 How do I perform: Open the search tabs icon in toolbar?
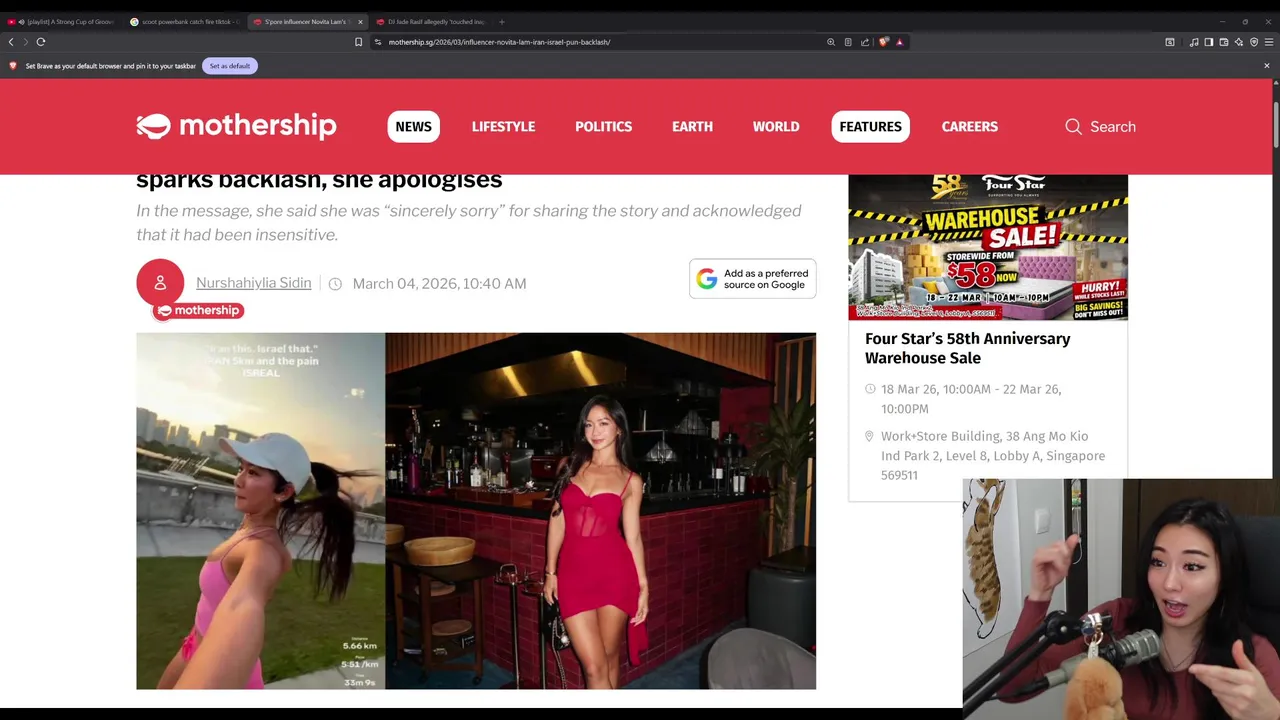click(1170, 42)
